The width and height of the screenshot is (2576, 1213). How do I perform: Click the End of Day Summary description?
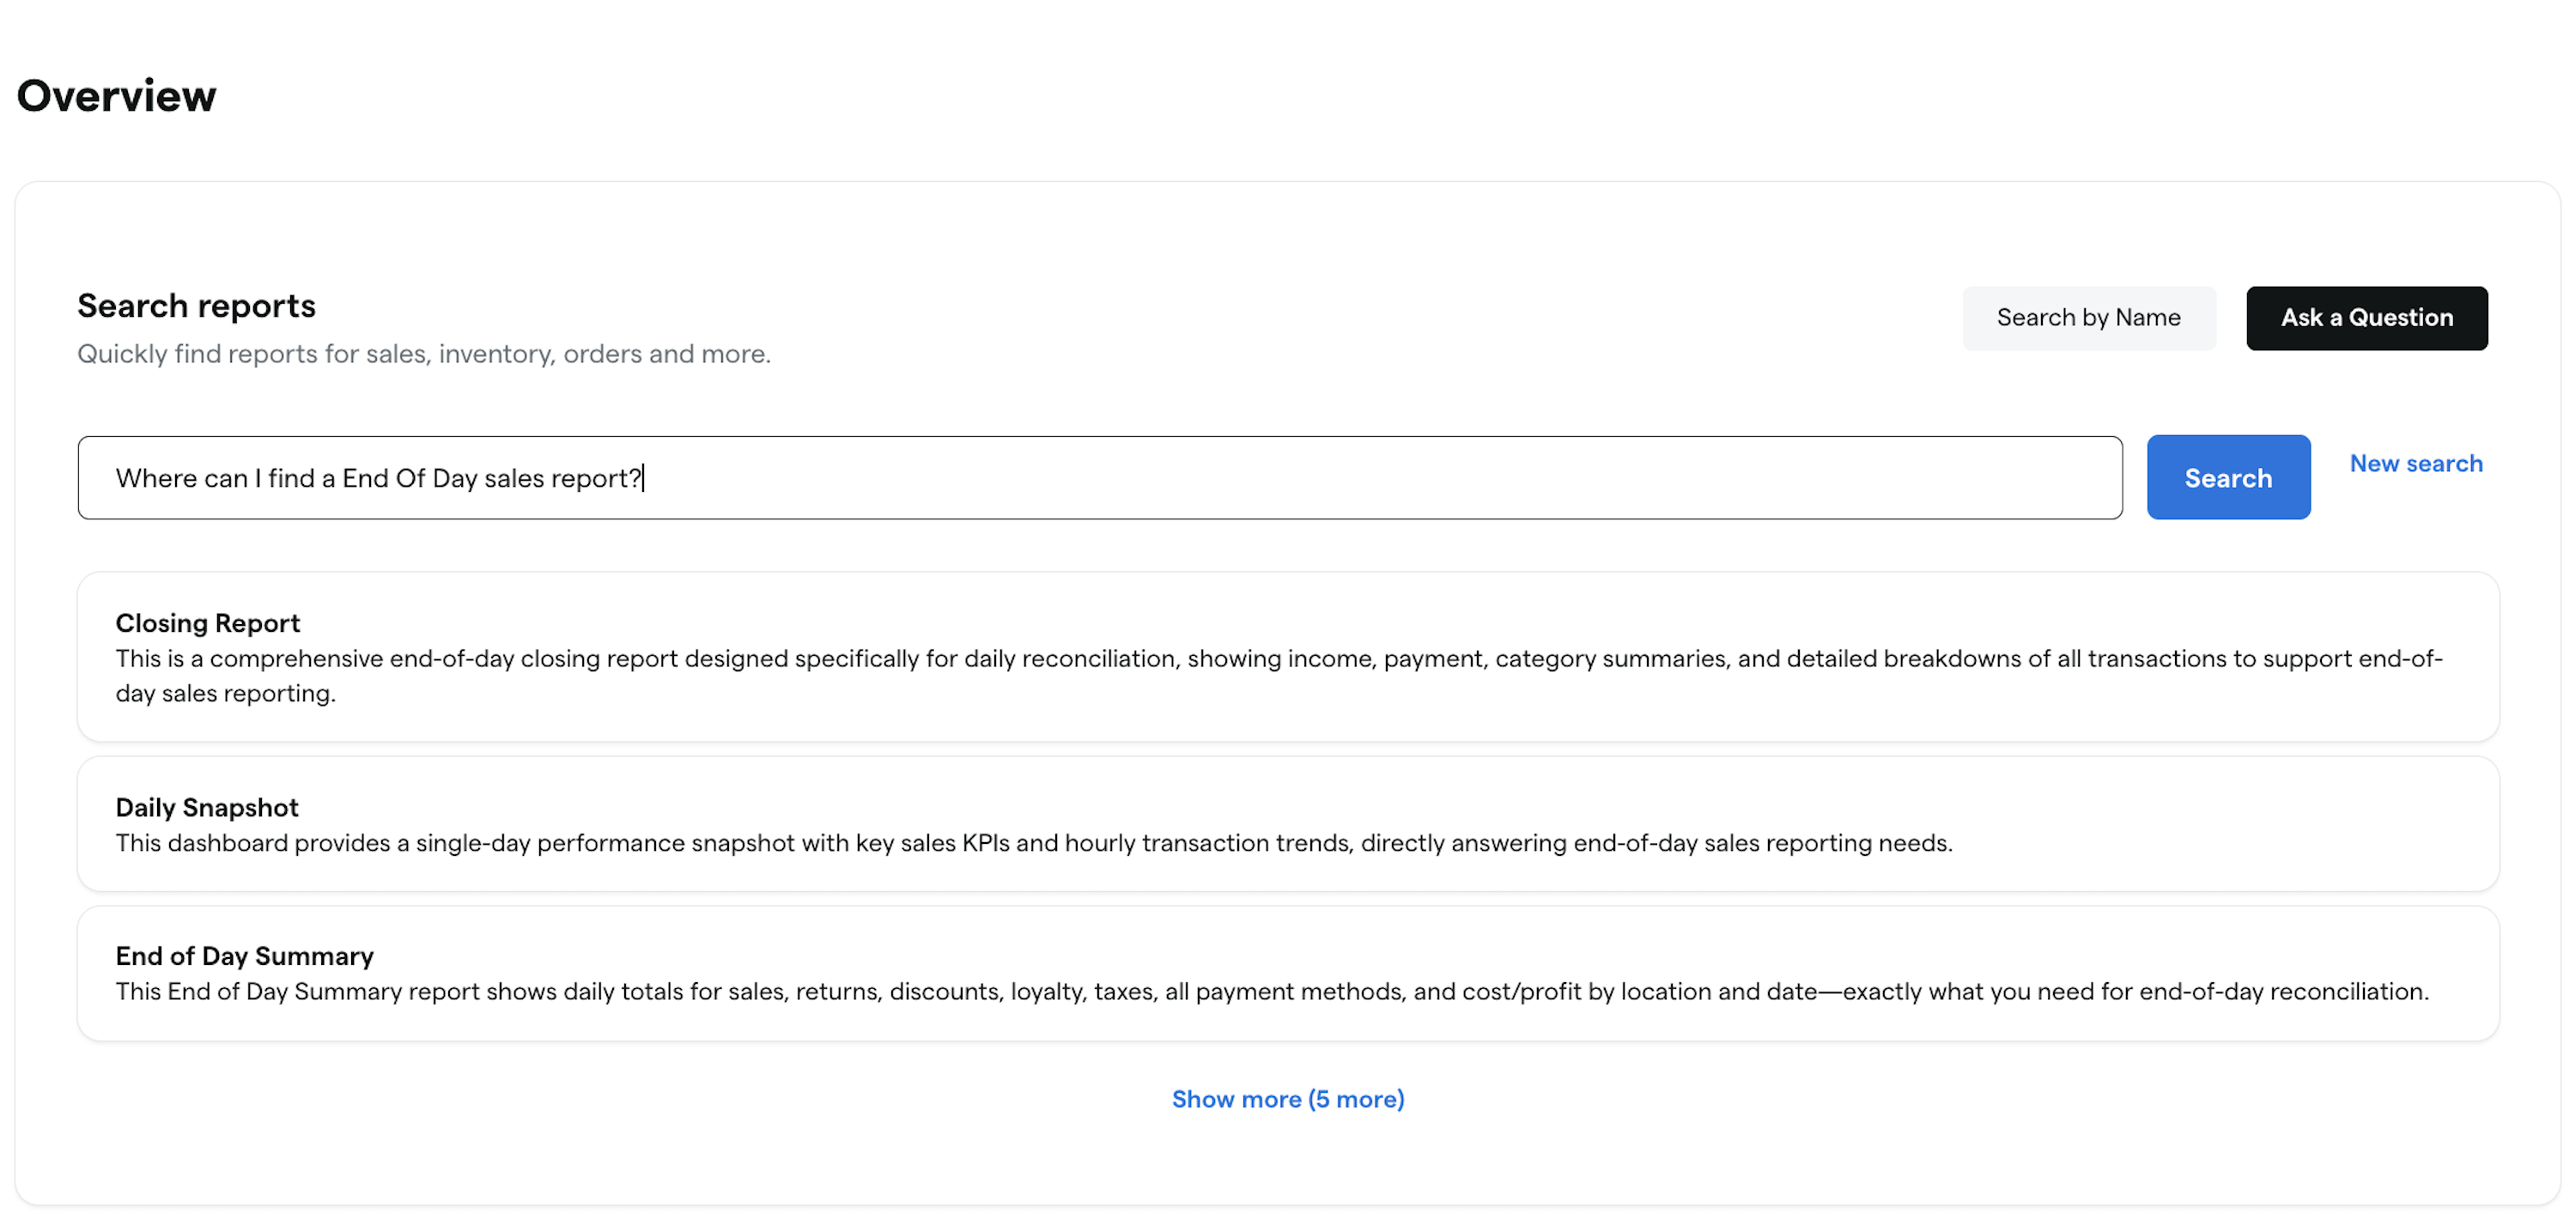pos(1272,991)
